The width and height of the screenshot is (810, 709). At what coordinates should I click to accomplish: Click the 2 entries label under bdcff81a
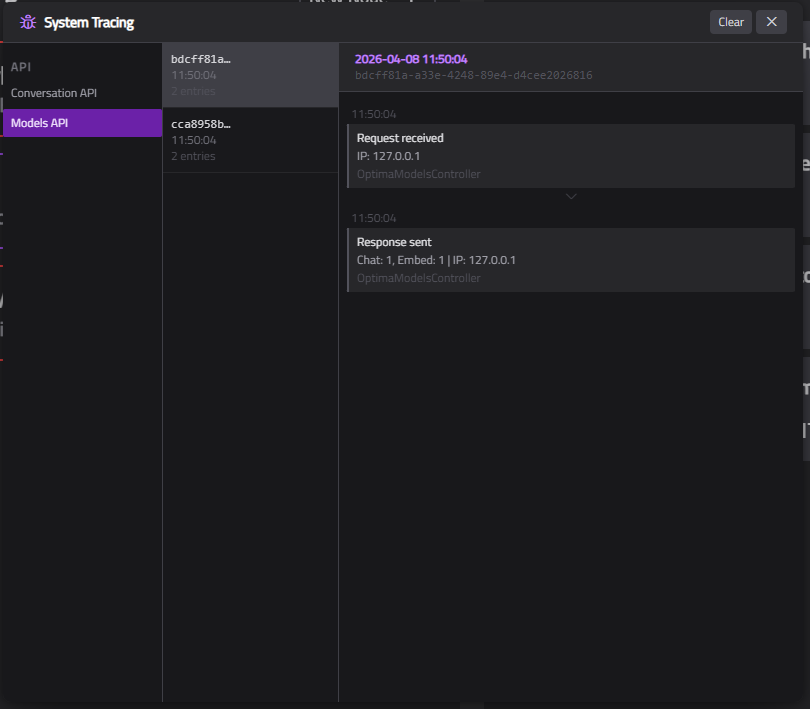pyautogui.click(x=193, y=91)
